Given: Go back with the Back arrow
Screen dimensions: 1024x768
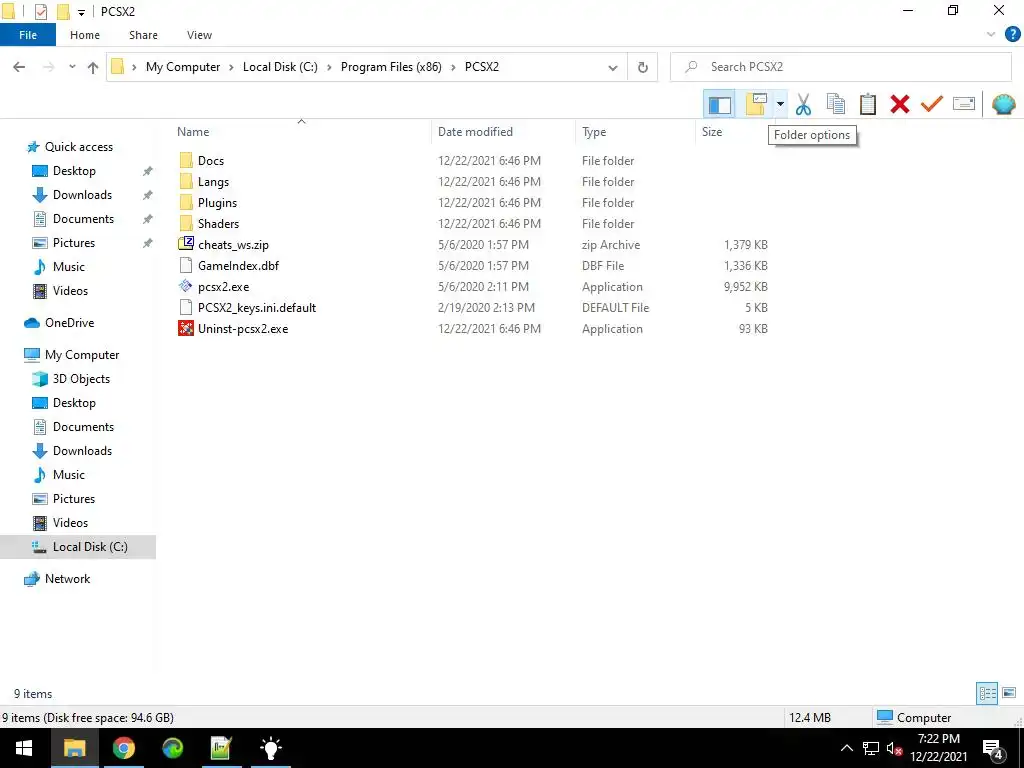Looking at the screenshot, I should tap(19, 67).
